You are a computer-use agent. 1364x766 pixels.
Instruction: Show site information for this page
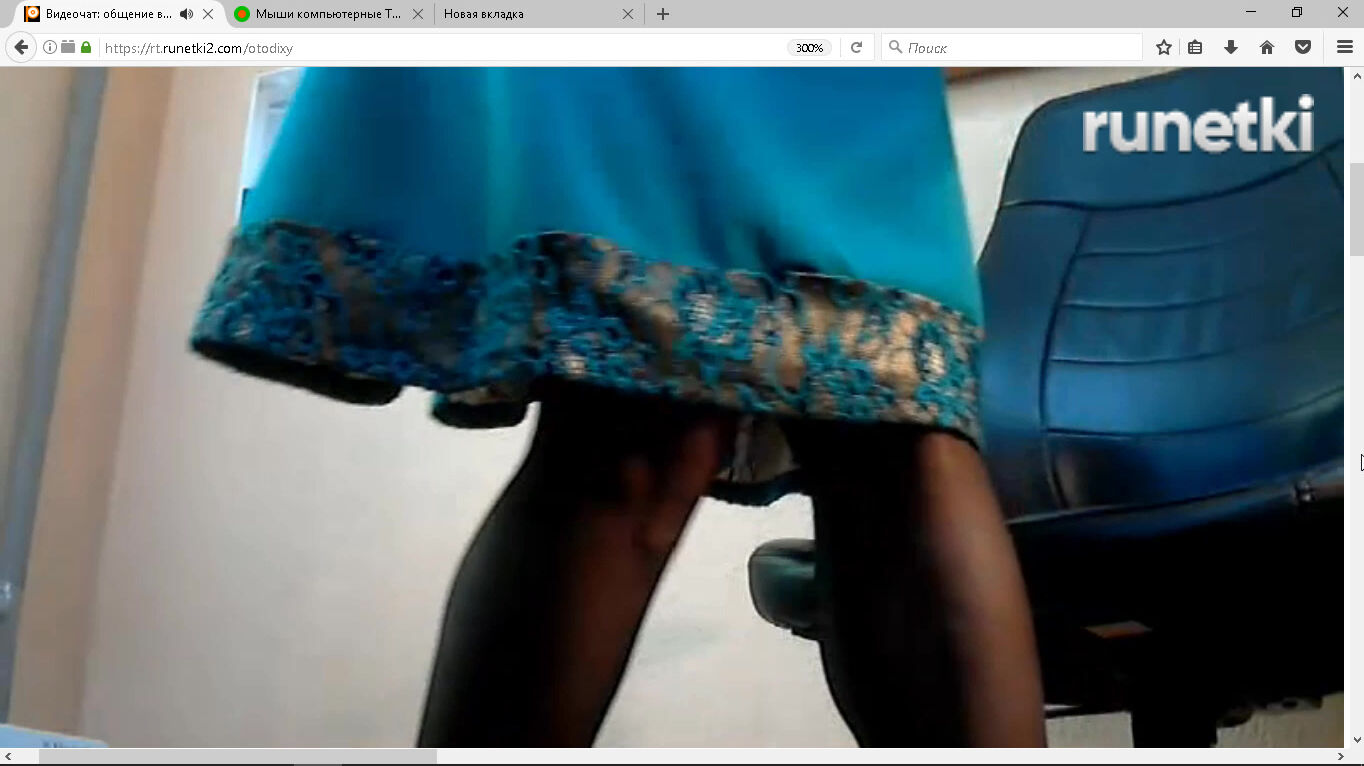tap(49, 47)
